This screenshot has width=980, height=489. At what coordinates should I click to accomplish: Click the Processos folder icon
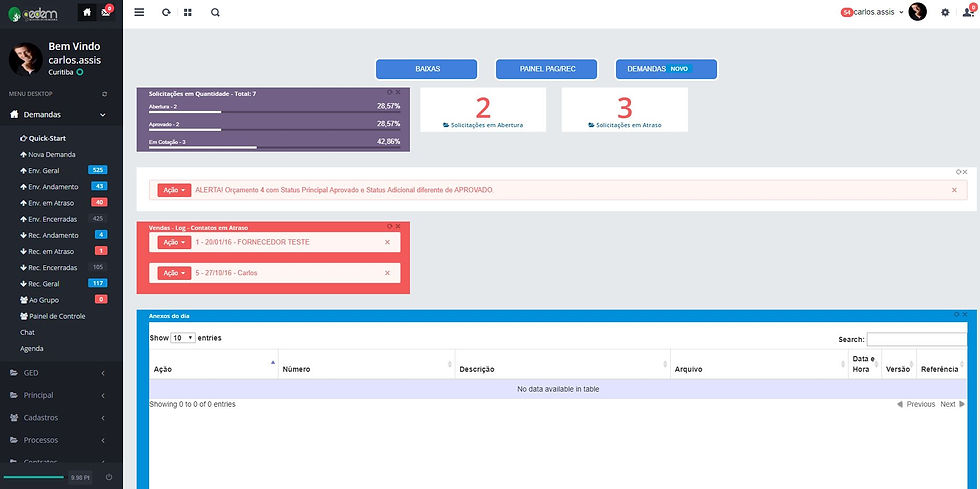click(14, 440)
